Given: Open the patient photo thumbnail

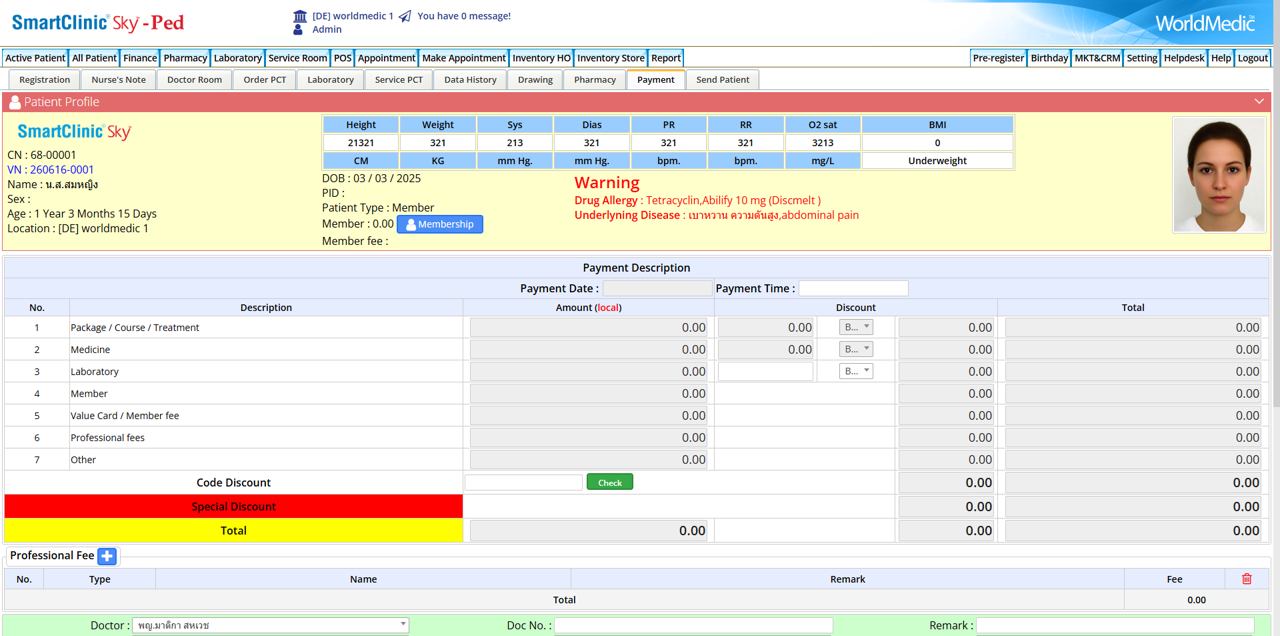Looking at the screenshot, I should coord(1218,175).
